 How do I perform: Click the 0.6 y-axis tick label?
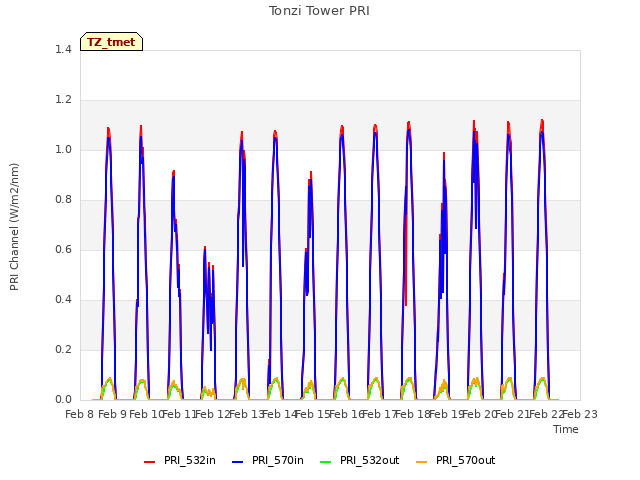63,250
